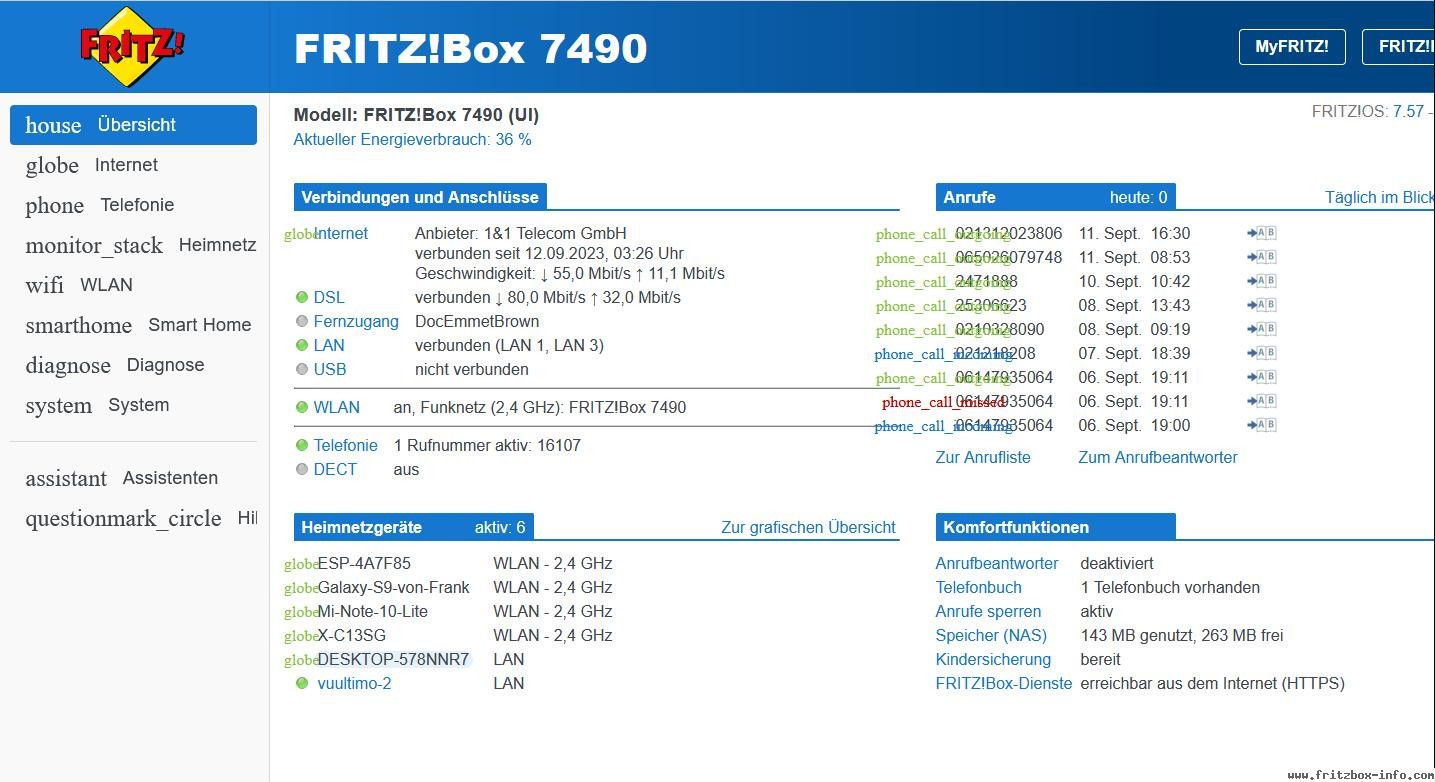
Task: Open device X-C13SG
Action: click(x=351, y=635)
